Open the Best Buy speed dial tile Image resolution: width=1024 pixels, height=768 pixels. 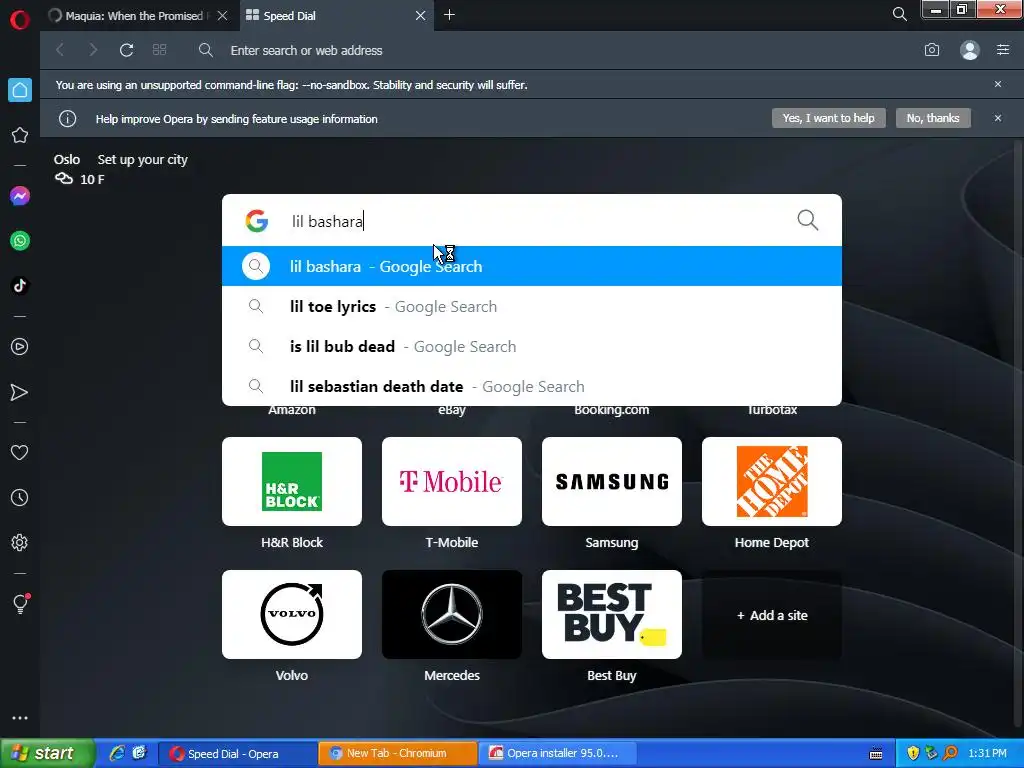(x=612, y=615)
